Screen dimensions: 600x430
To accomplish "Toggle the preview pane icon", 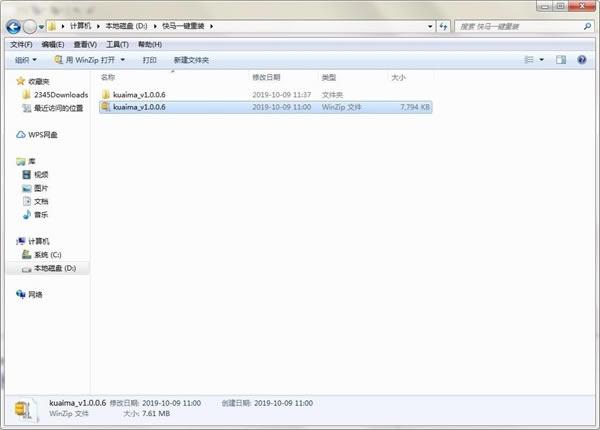I will (x=561, y=60).
